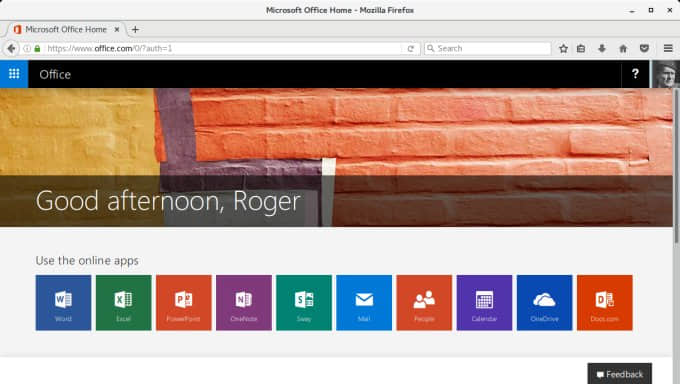Open the Word online app tile

pyautogui.click(x=63, y=302)
